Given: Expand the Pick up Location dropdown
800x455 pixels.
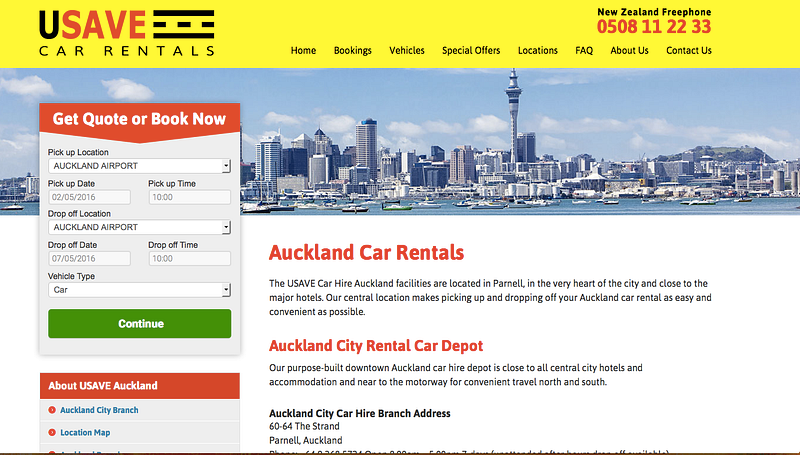Looking at the screenshot, I should [x=139, y=166].
